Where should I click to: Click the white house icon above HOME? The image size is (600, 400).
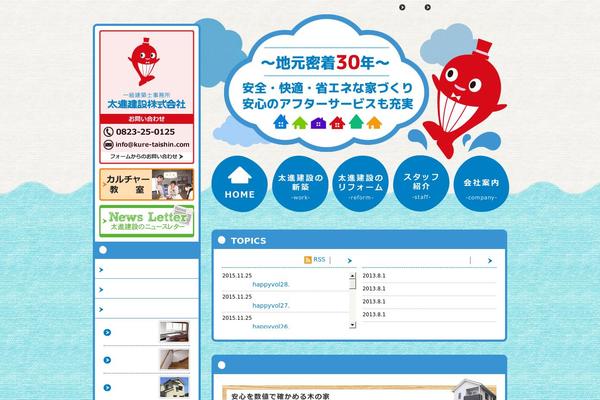pyautogui.click(x=240, y=175)
